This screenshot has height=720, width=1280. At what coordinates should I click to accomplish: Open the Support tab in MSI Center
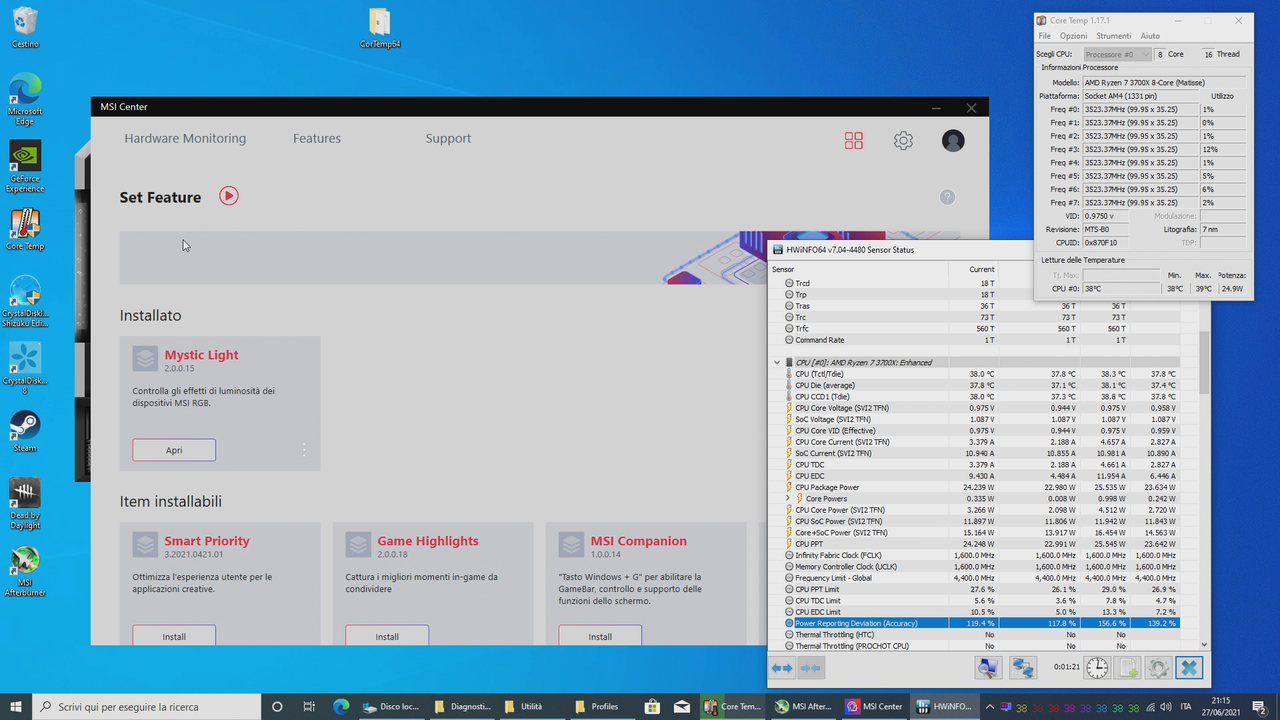[x=448, y=138]
